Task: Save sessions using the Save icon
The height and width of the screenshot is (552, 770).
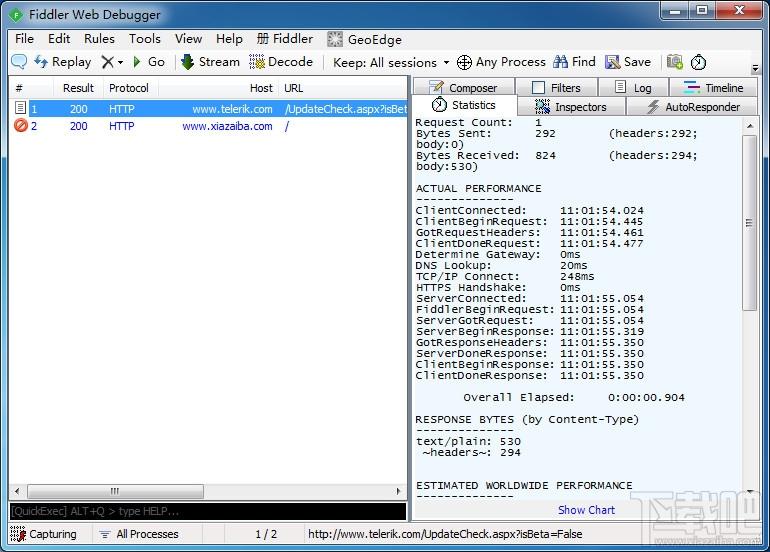Action: click(628, 62)
